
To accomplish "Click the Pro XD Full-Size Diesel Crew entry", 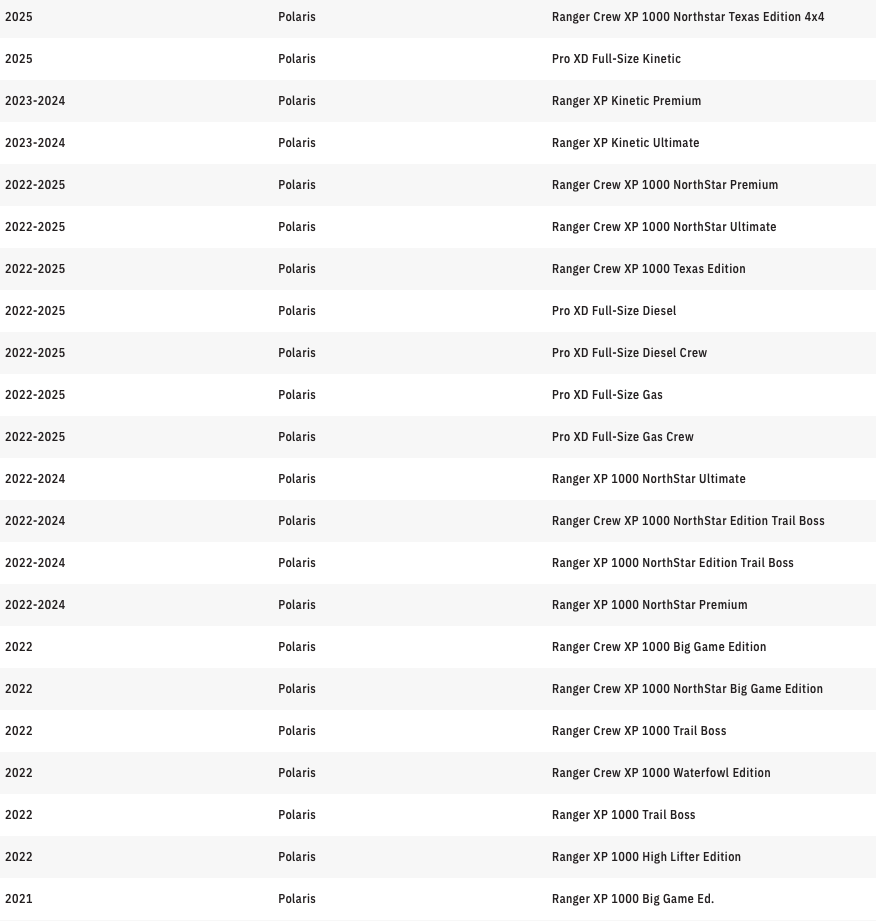I will (x=629, y=353).
